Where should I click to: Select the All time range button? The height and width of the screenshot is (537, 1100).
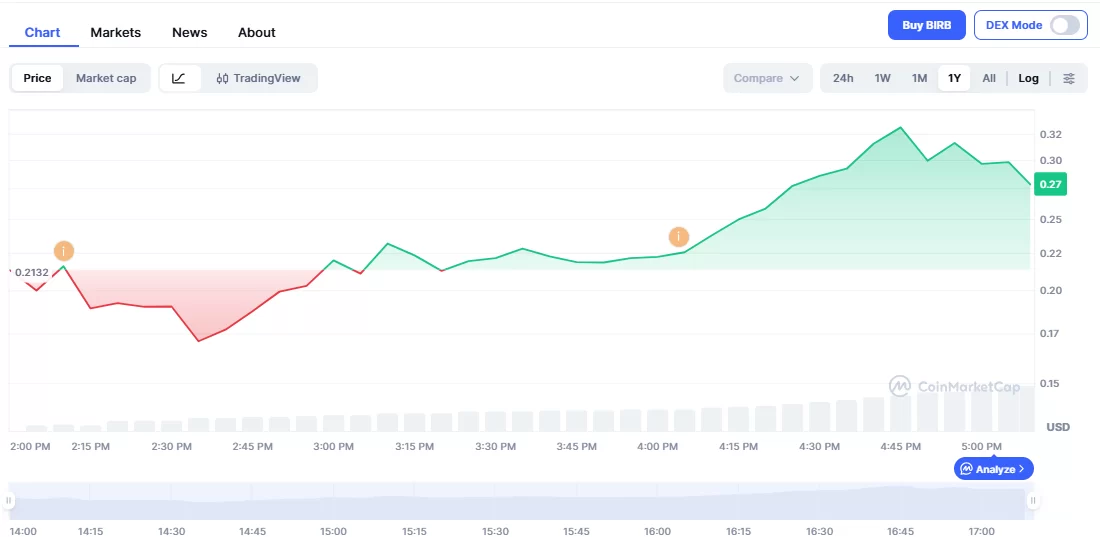989,78
